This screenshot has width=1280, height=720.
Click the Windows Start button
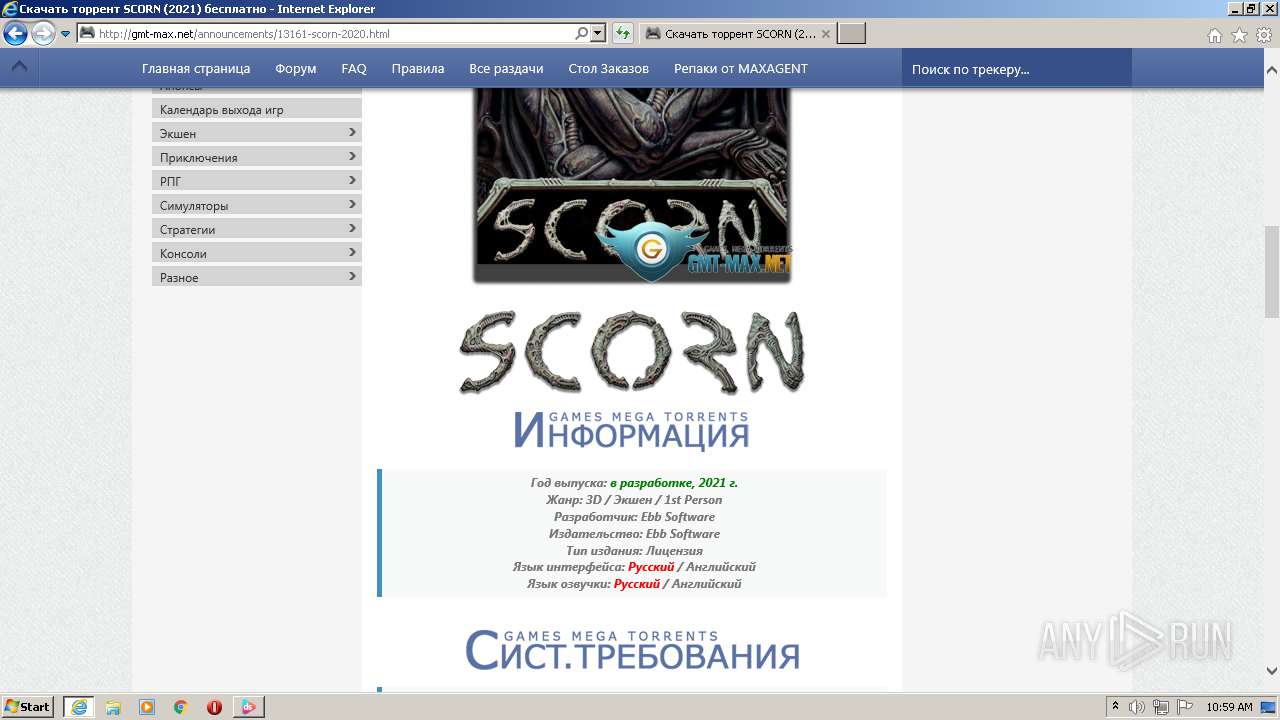pos(28,706)
